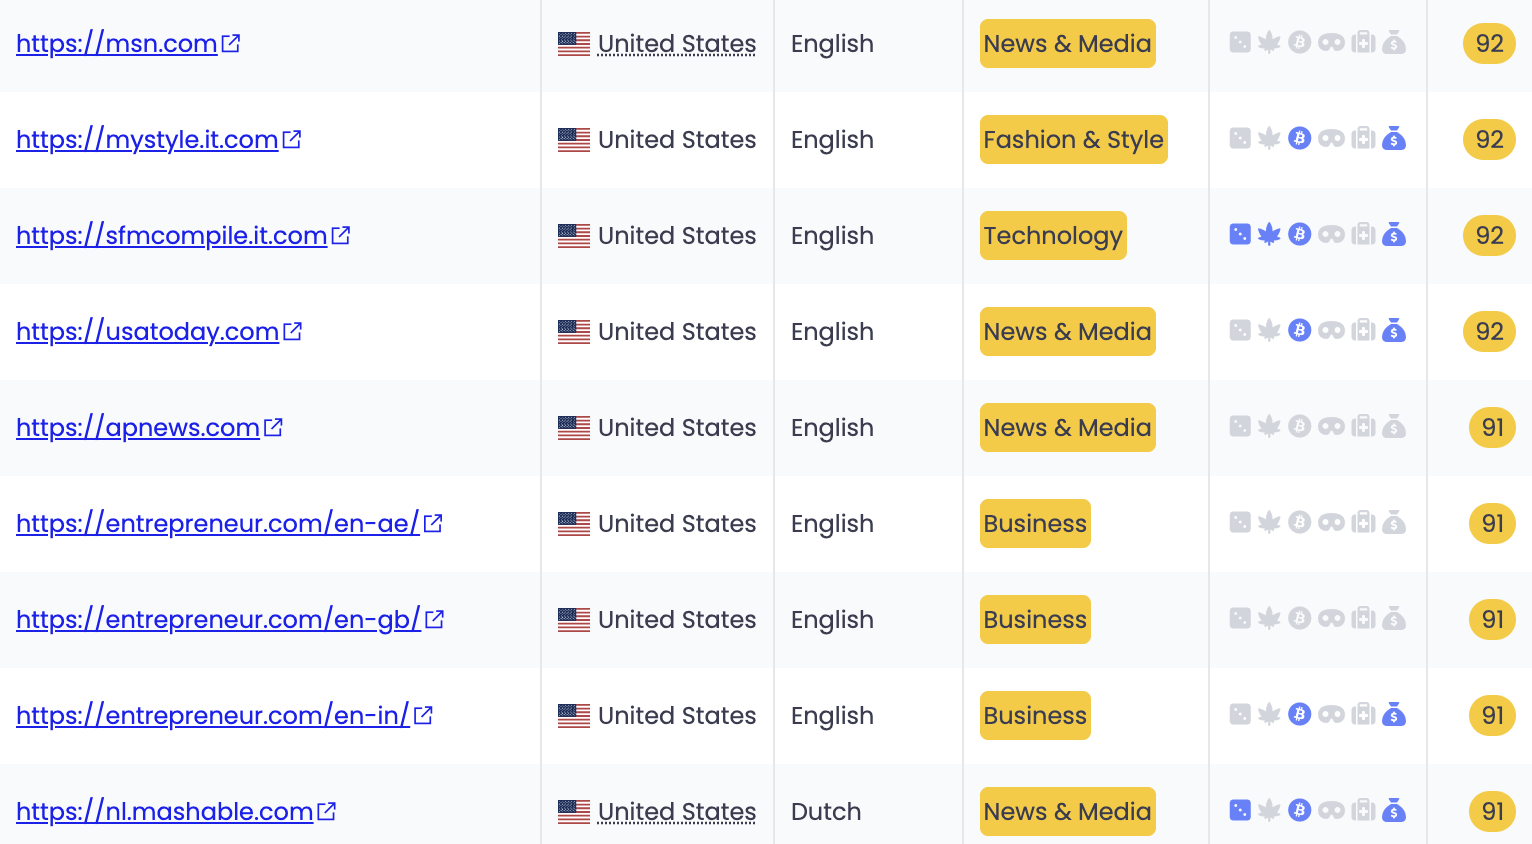The height and width of the screenshot is (844, 1532).
Task: Click the cannabis leaf icon for sfmcompile.it.com
Action: click(x=1269, y=235)
